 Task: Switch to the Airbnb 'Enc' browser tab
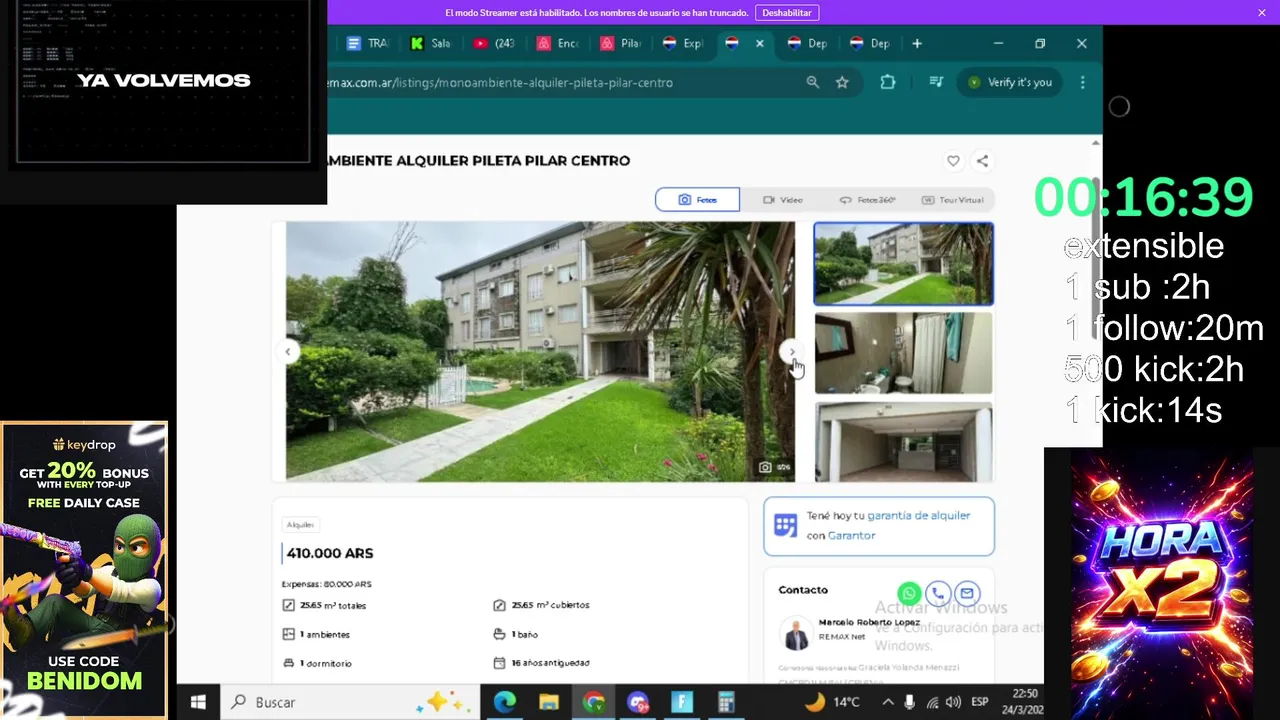point(557,43)
